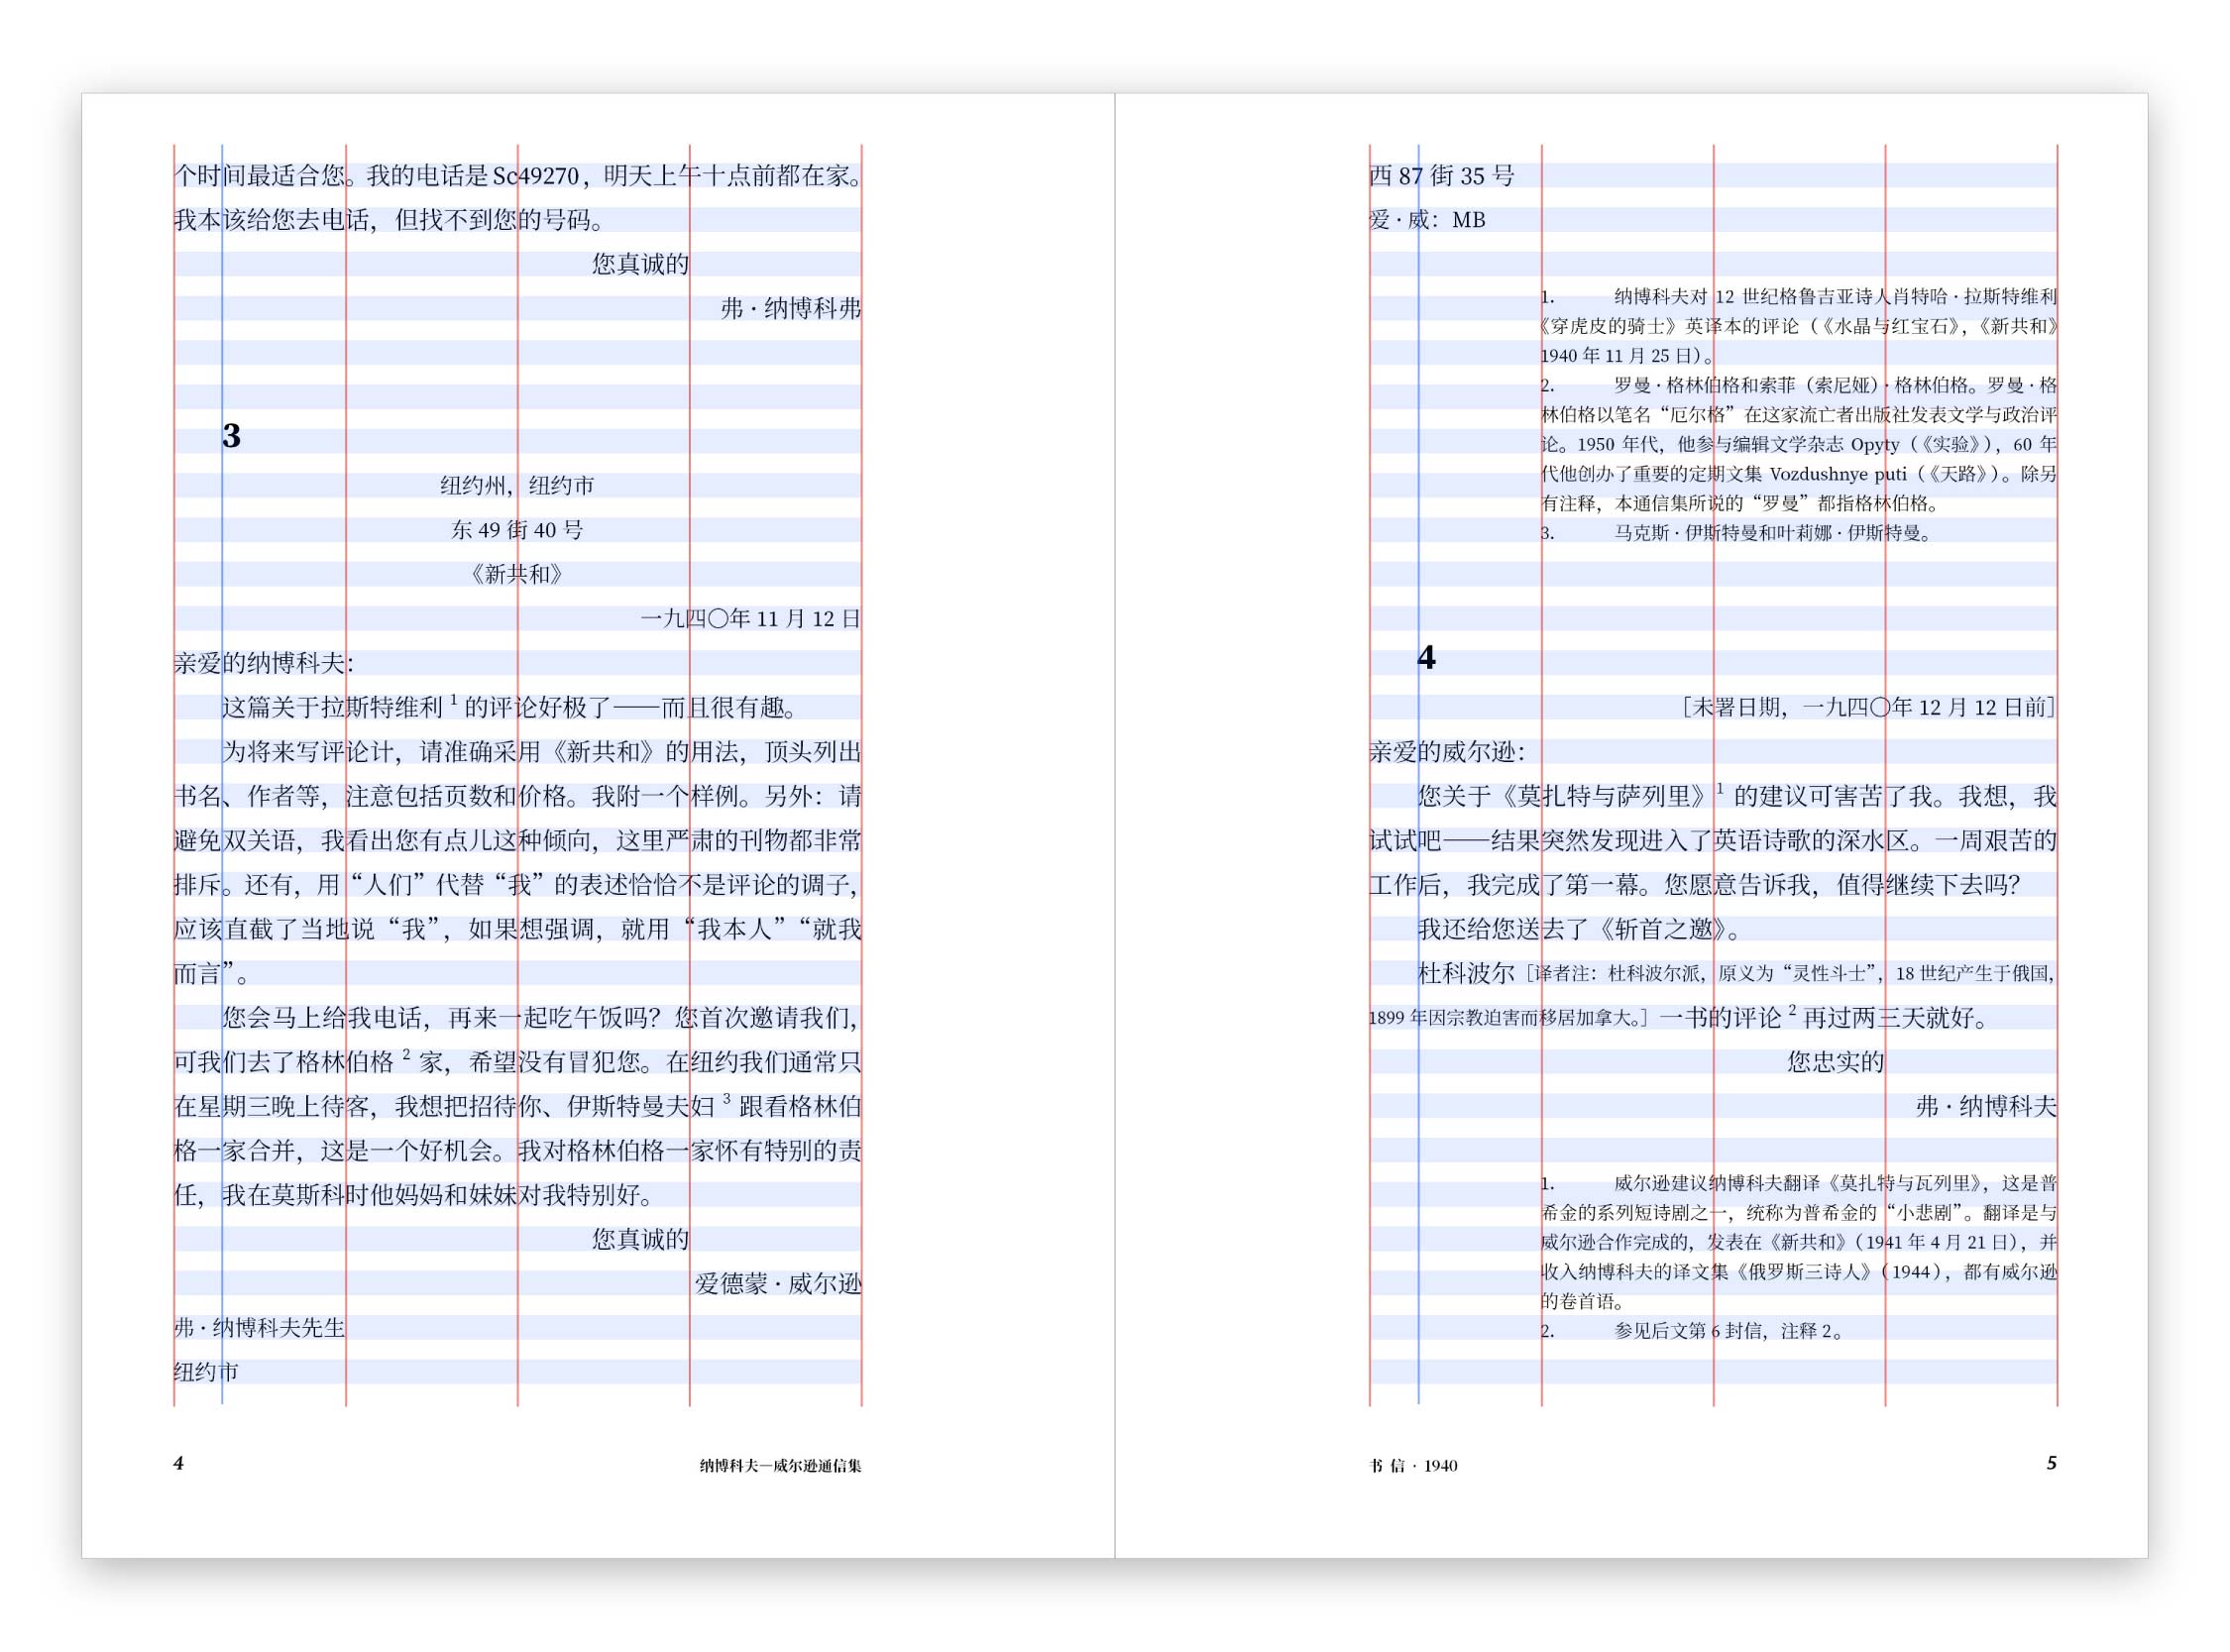
Task: Click the closing 您忠实的
Action: (1836, 1062)
